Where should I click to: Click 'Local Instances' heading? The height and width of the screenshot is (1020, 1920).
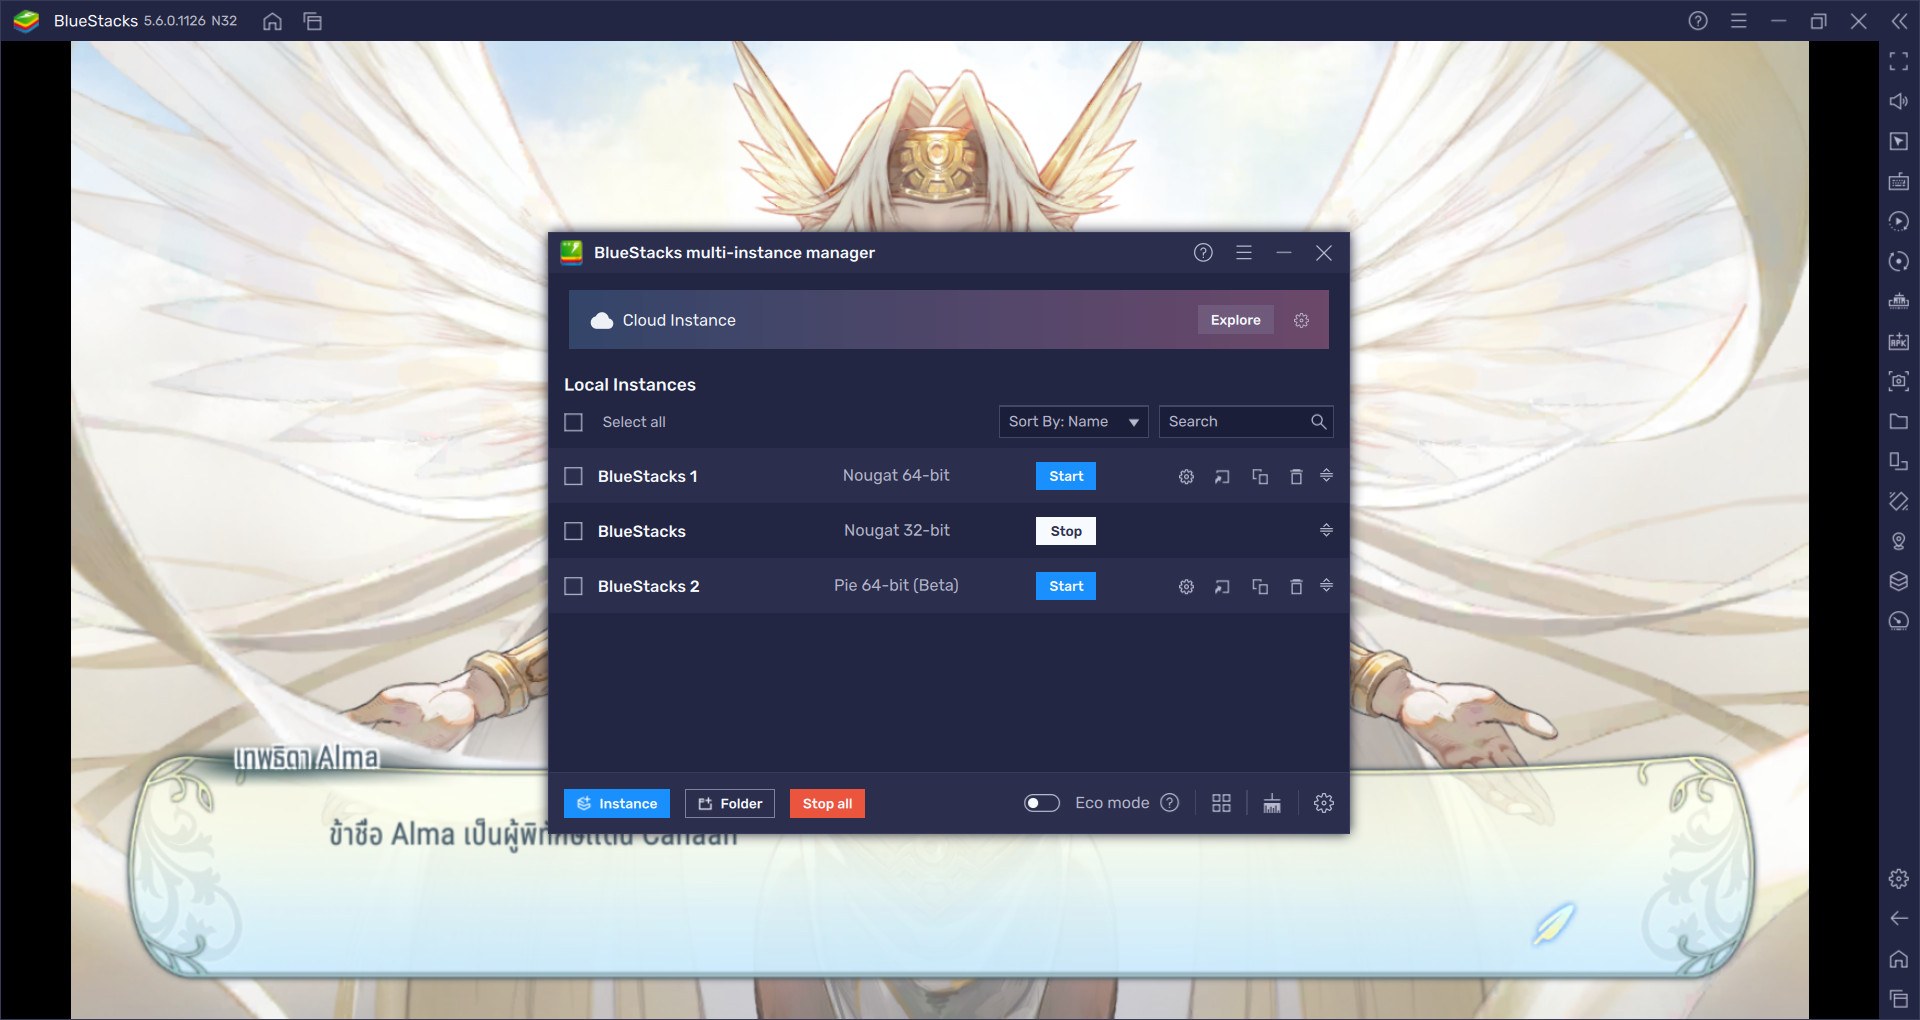[x=630, y=385]
